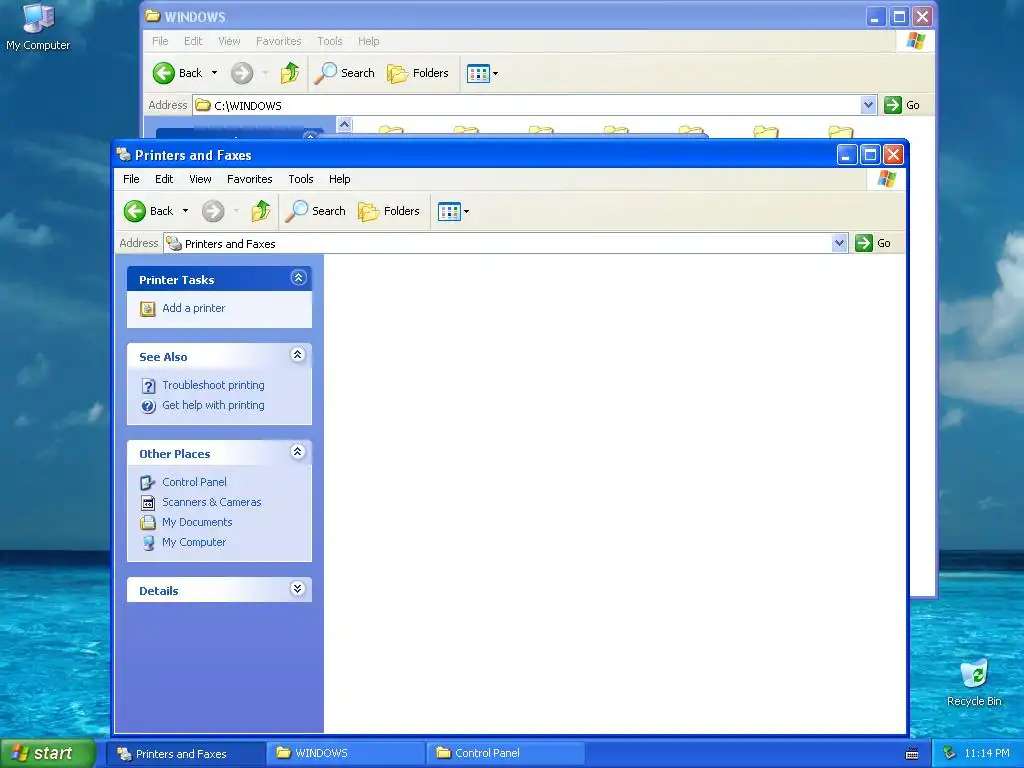
Task: Expand address dropdown in WINDOWS window
Action: [868, 104]
